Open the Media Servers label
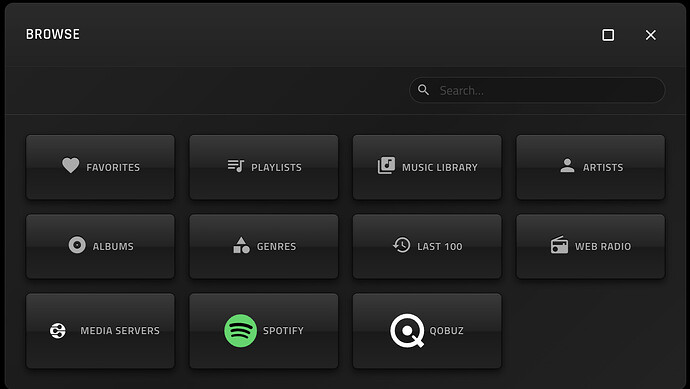The height and width of the screenshot is (389, 690). tap(120, 330)
